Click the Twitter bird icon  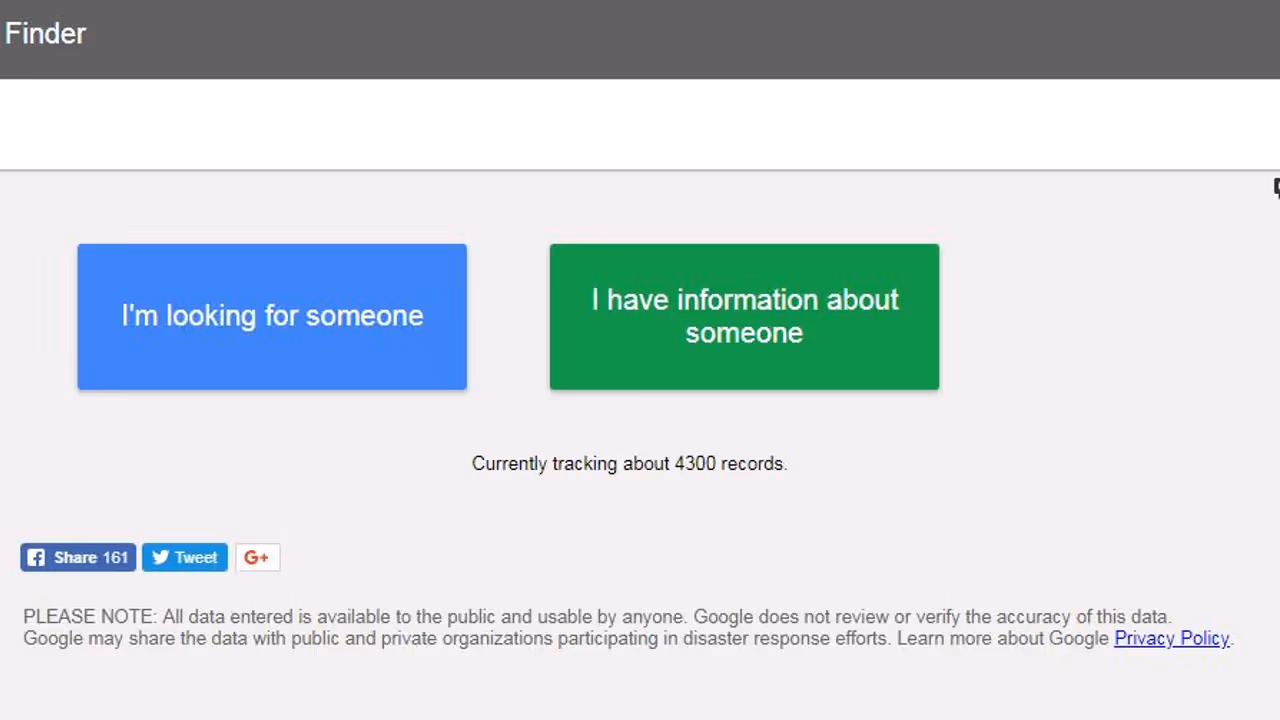pyautogui.click(x=160, y=557)
